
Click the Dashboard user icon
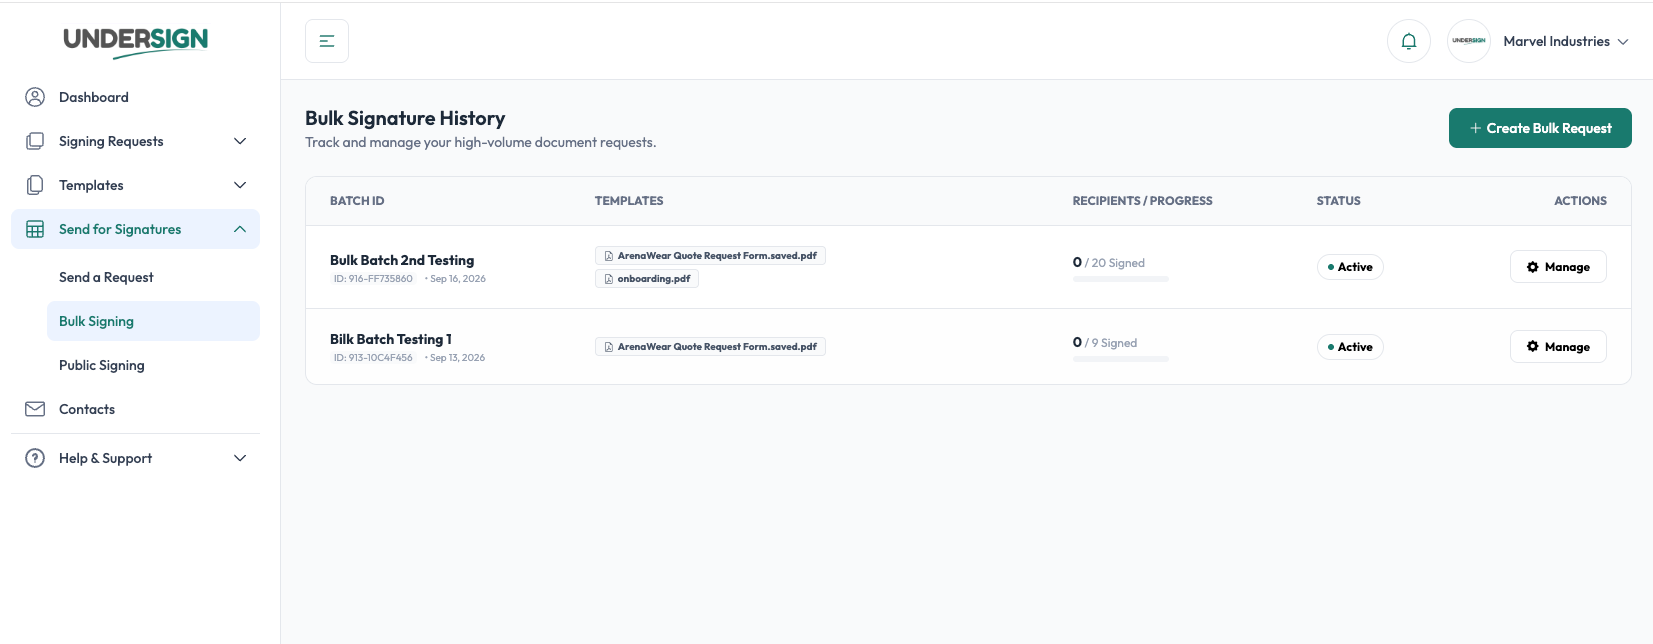(35, 97)
